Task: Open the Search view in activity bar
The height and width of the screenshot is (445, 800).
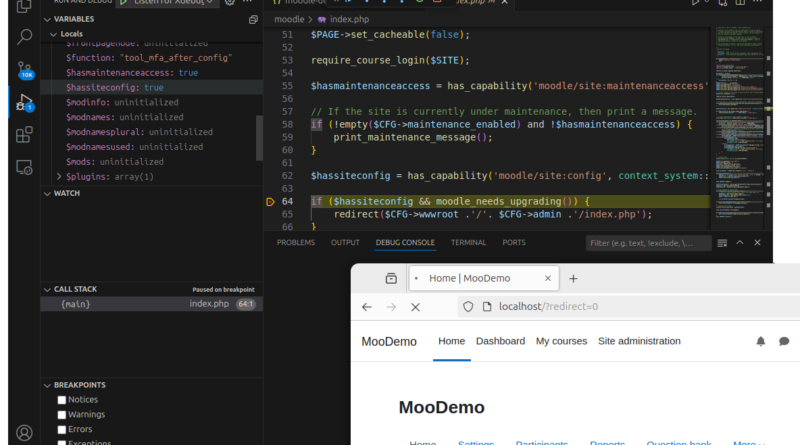Action: tap(24, 37)
